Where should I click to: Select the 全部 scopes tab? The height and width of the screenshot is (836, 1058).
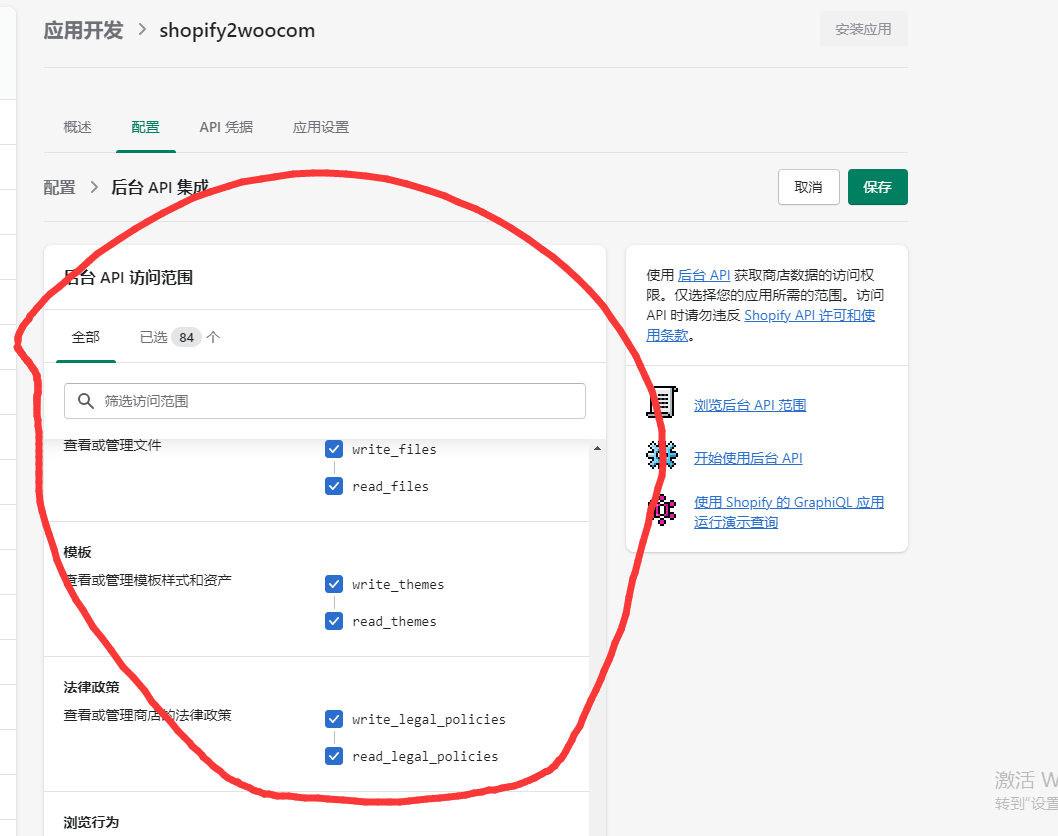86,337
